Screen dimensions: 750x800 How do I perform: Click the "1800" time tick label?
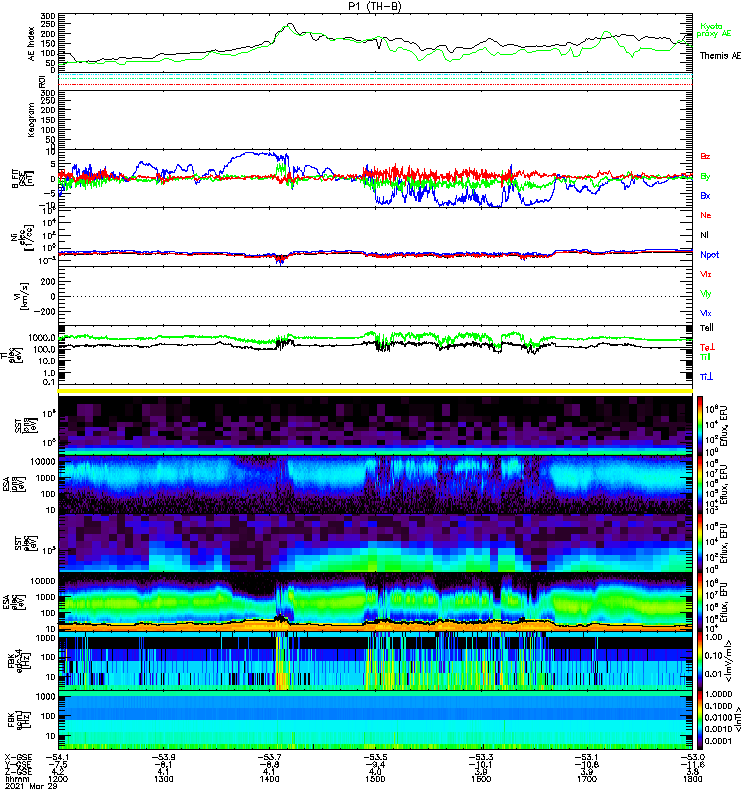(x=692, y=779)
